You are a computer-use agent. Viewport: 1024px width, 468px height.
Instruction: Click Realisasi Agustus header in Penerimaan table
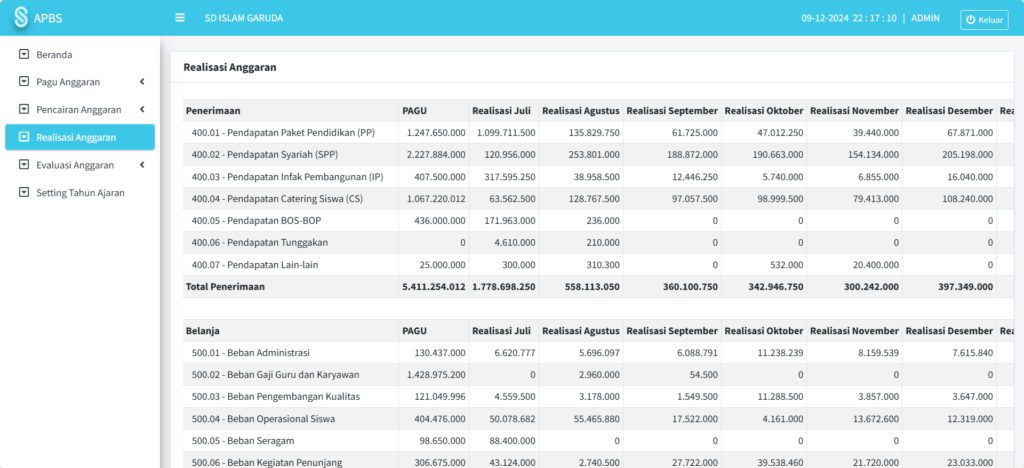click(581, 111)
